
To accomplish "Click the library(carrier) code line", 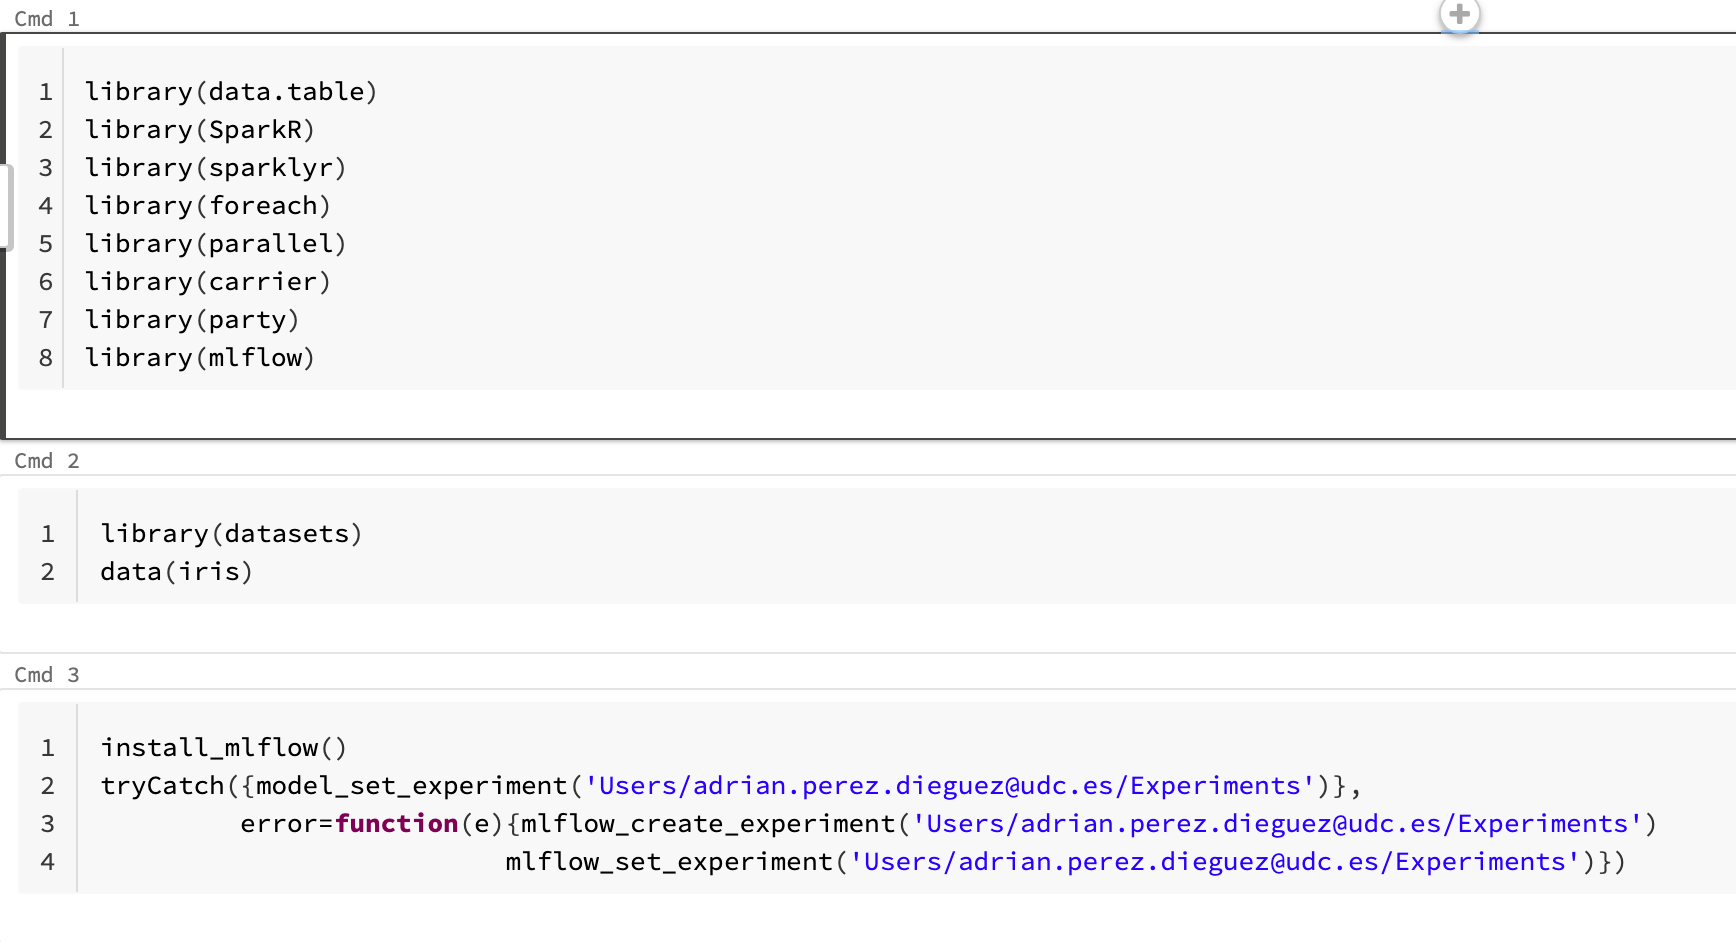I will pos(207,282).
